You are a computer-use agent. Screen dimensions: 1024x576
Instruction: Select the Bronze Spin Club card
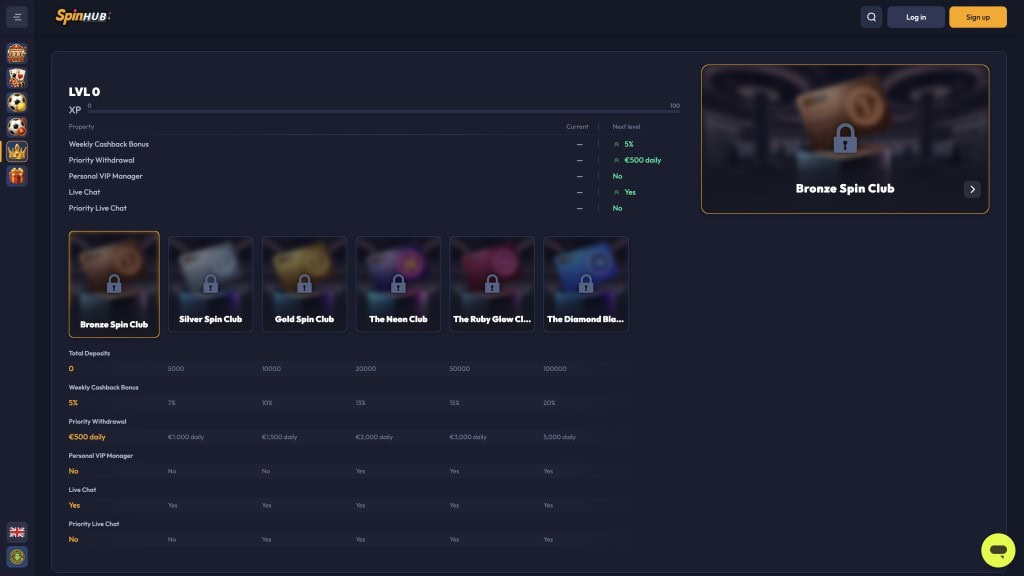[114, 284]
